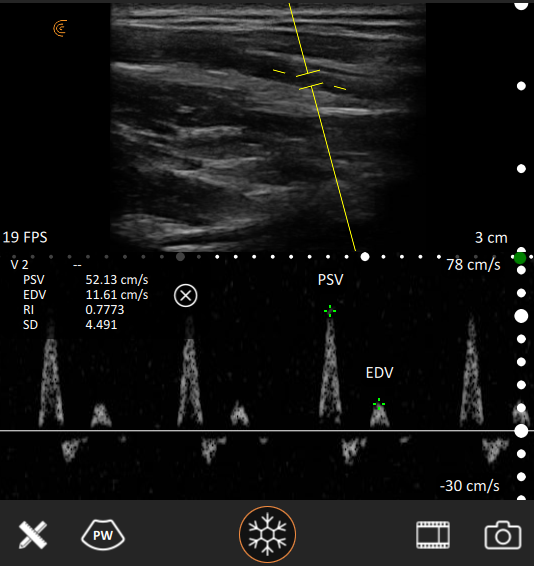Select the PSV value 52.13 cm/s
This screenshot has width=534, height=566.
click(117, 280)
